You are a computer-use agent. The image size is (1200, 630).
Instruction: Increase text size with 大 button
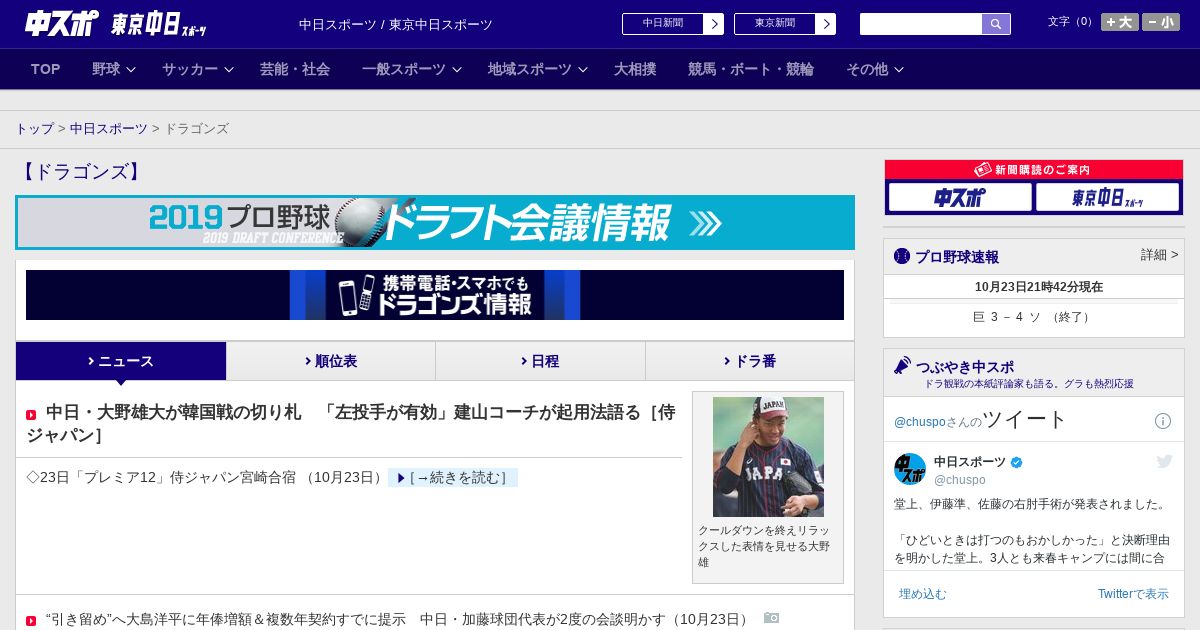tap(1120, 22)
